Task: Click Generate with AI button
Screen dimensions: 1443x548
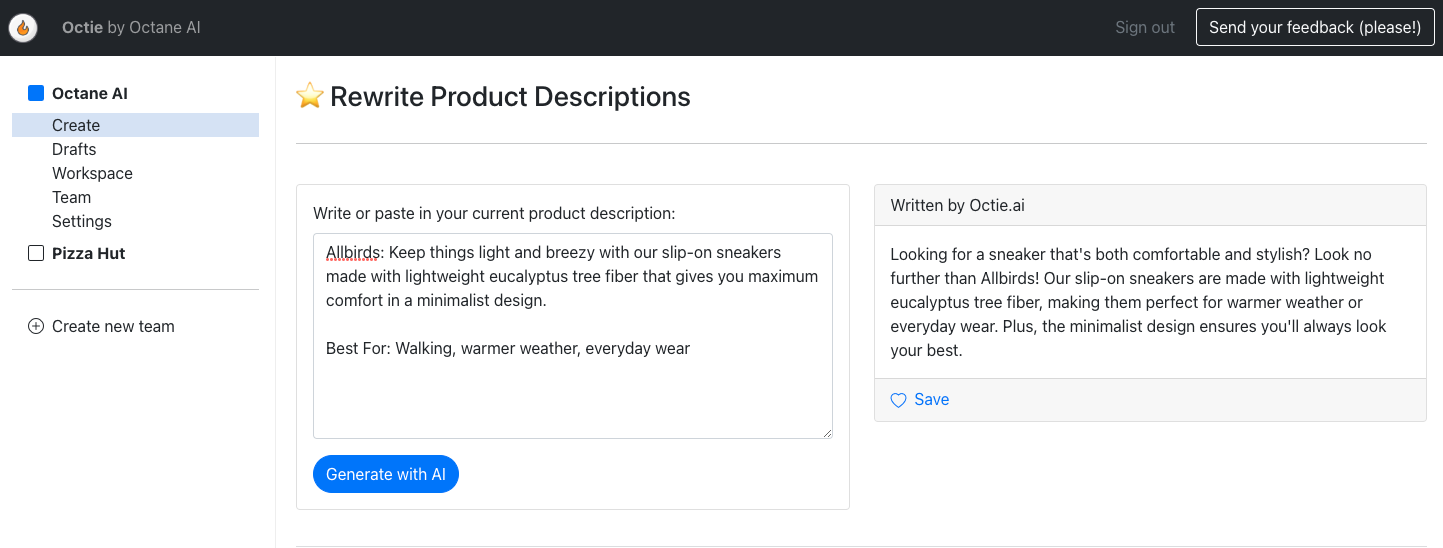Action: 386,474
